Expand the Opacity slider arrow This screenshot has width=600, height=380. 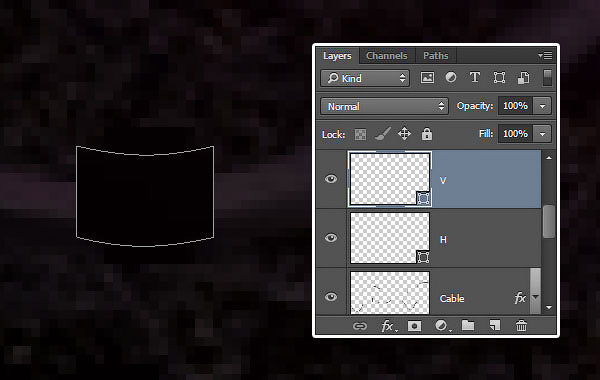click(x=542, y=106)
